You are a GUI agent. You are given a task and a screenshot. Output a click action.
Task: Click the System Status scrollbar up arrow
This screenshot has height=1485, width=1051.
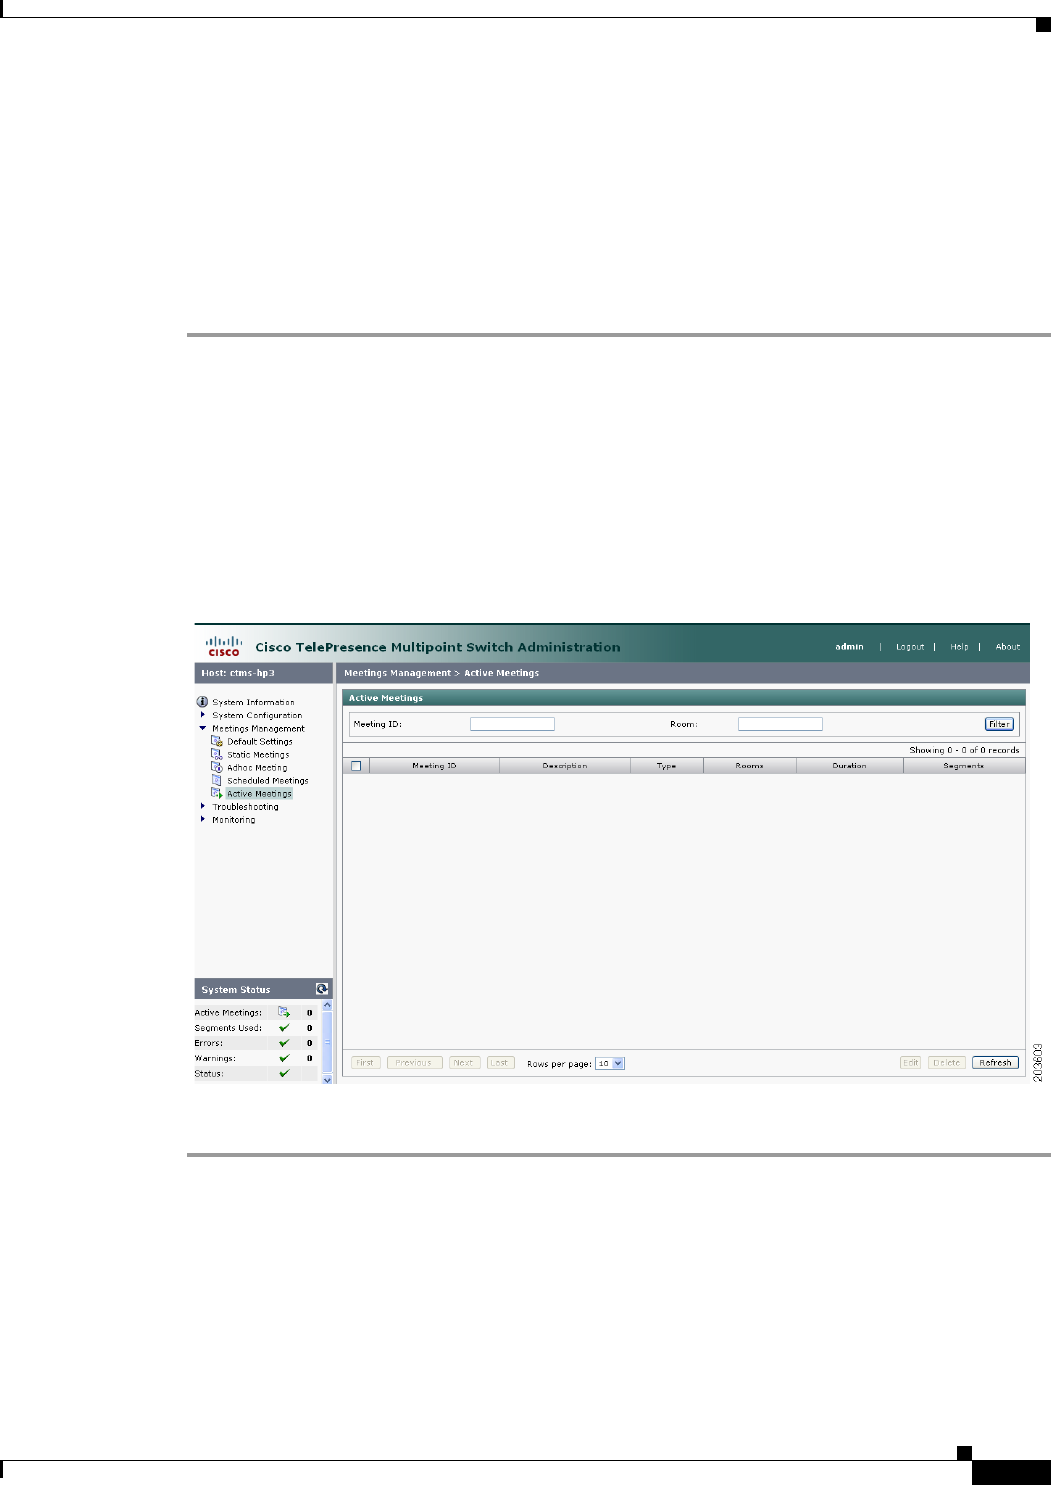click(x=327, y=1005)
